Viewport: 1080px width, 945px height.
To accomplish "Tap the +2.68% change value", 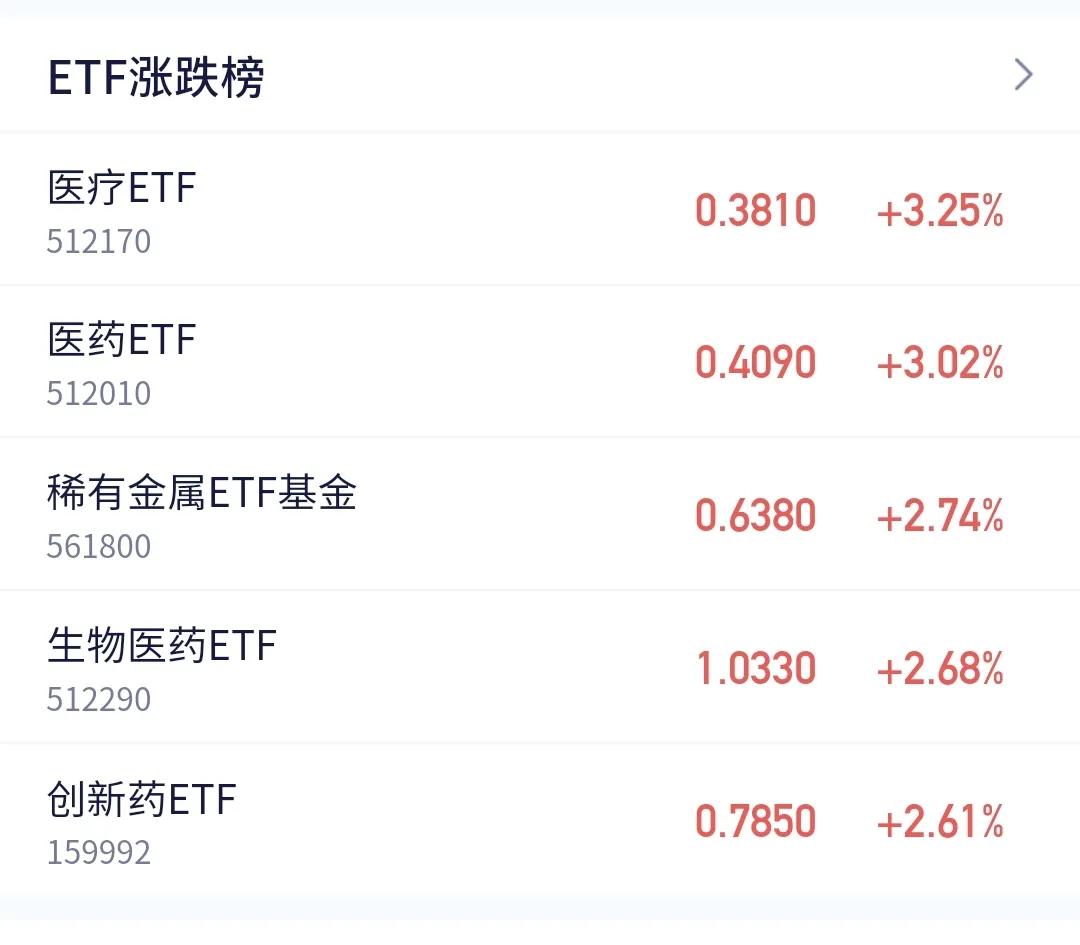I will [939, 668].
